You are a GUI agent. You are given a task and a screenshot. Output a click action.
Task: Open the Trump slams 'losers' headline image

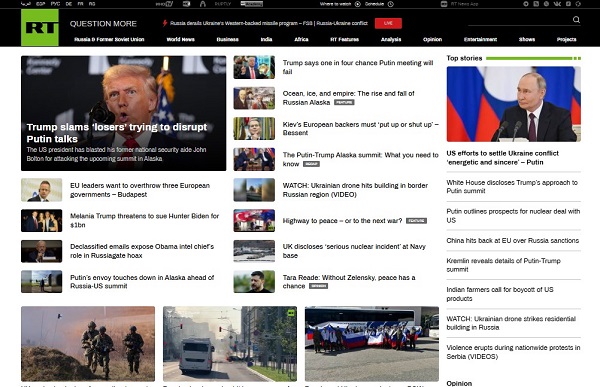tap(124, 113)
